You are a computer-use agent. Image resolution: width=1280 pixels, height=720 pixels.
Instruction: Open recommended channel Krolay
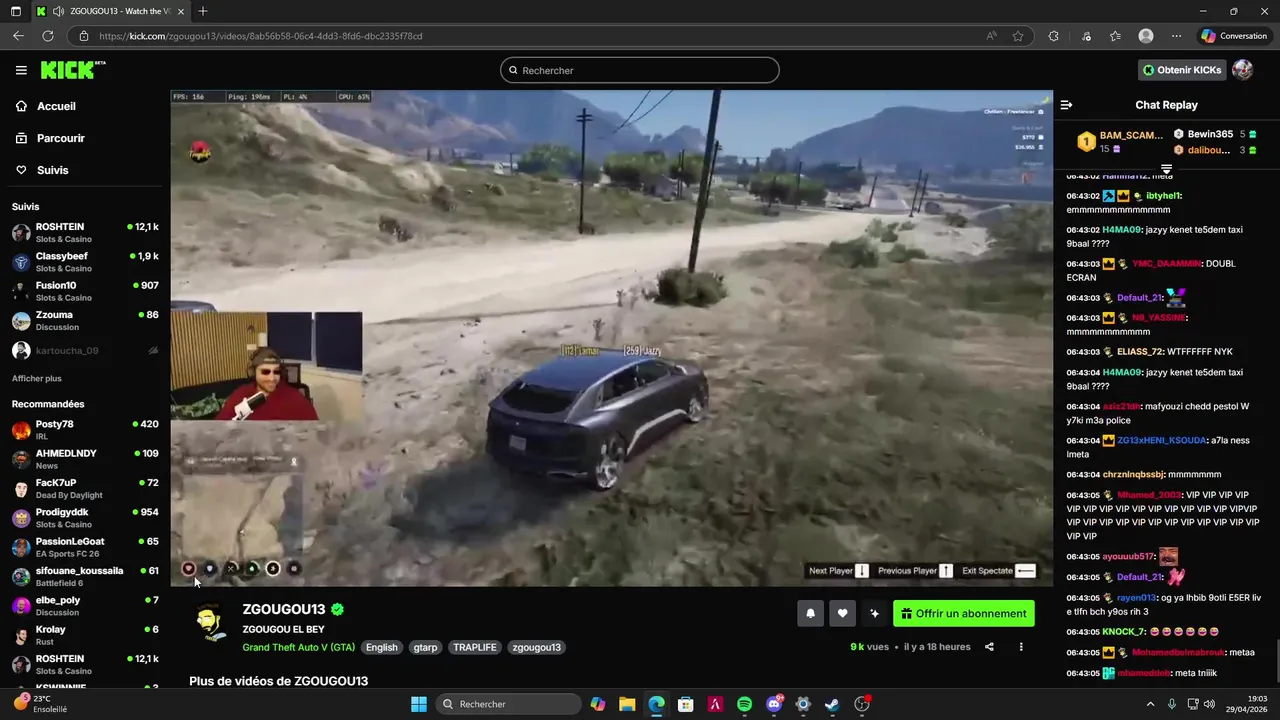coord(85,635)
